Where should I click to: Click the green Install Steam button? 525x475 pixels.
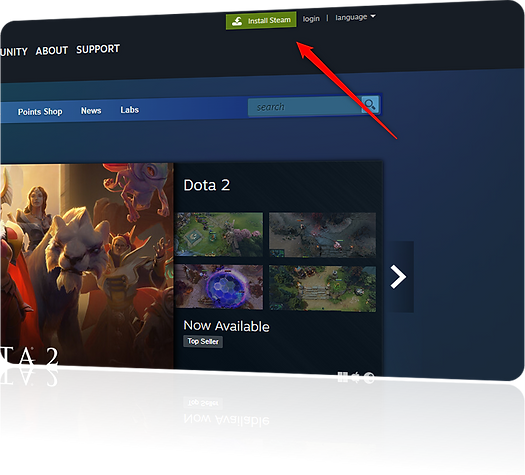tap(261, 21)
